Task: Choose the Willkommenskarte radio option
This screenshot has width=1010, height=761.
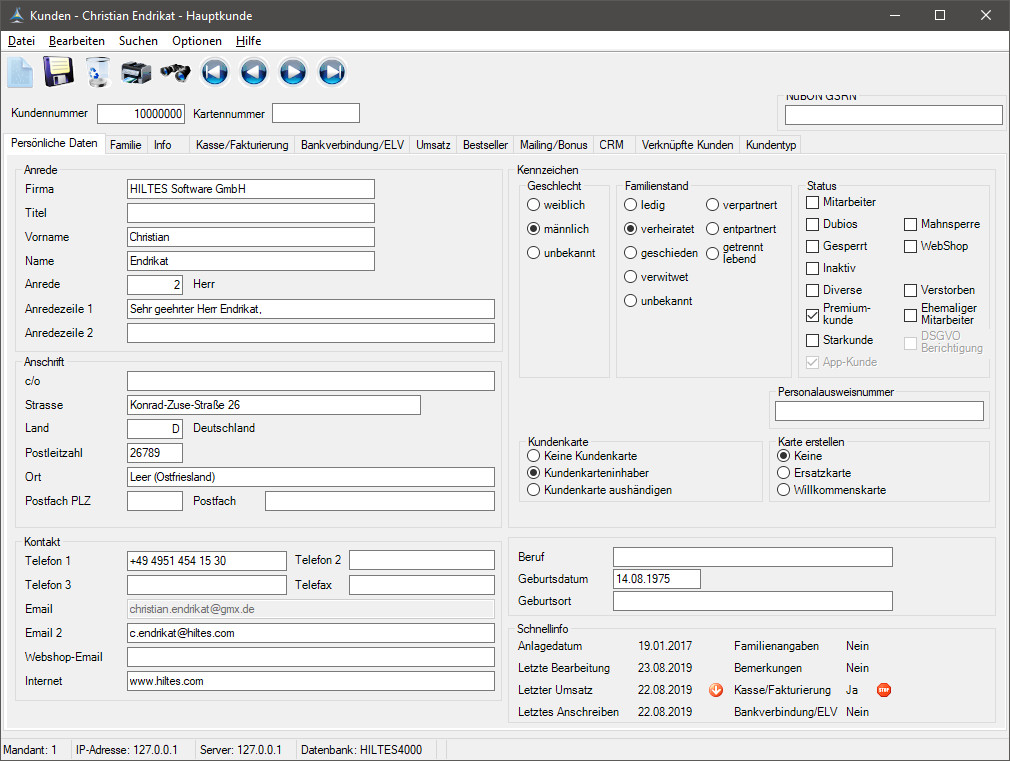Action: pos(784,490)
